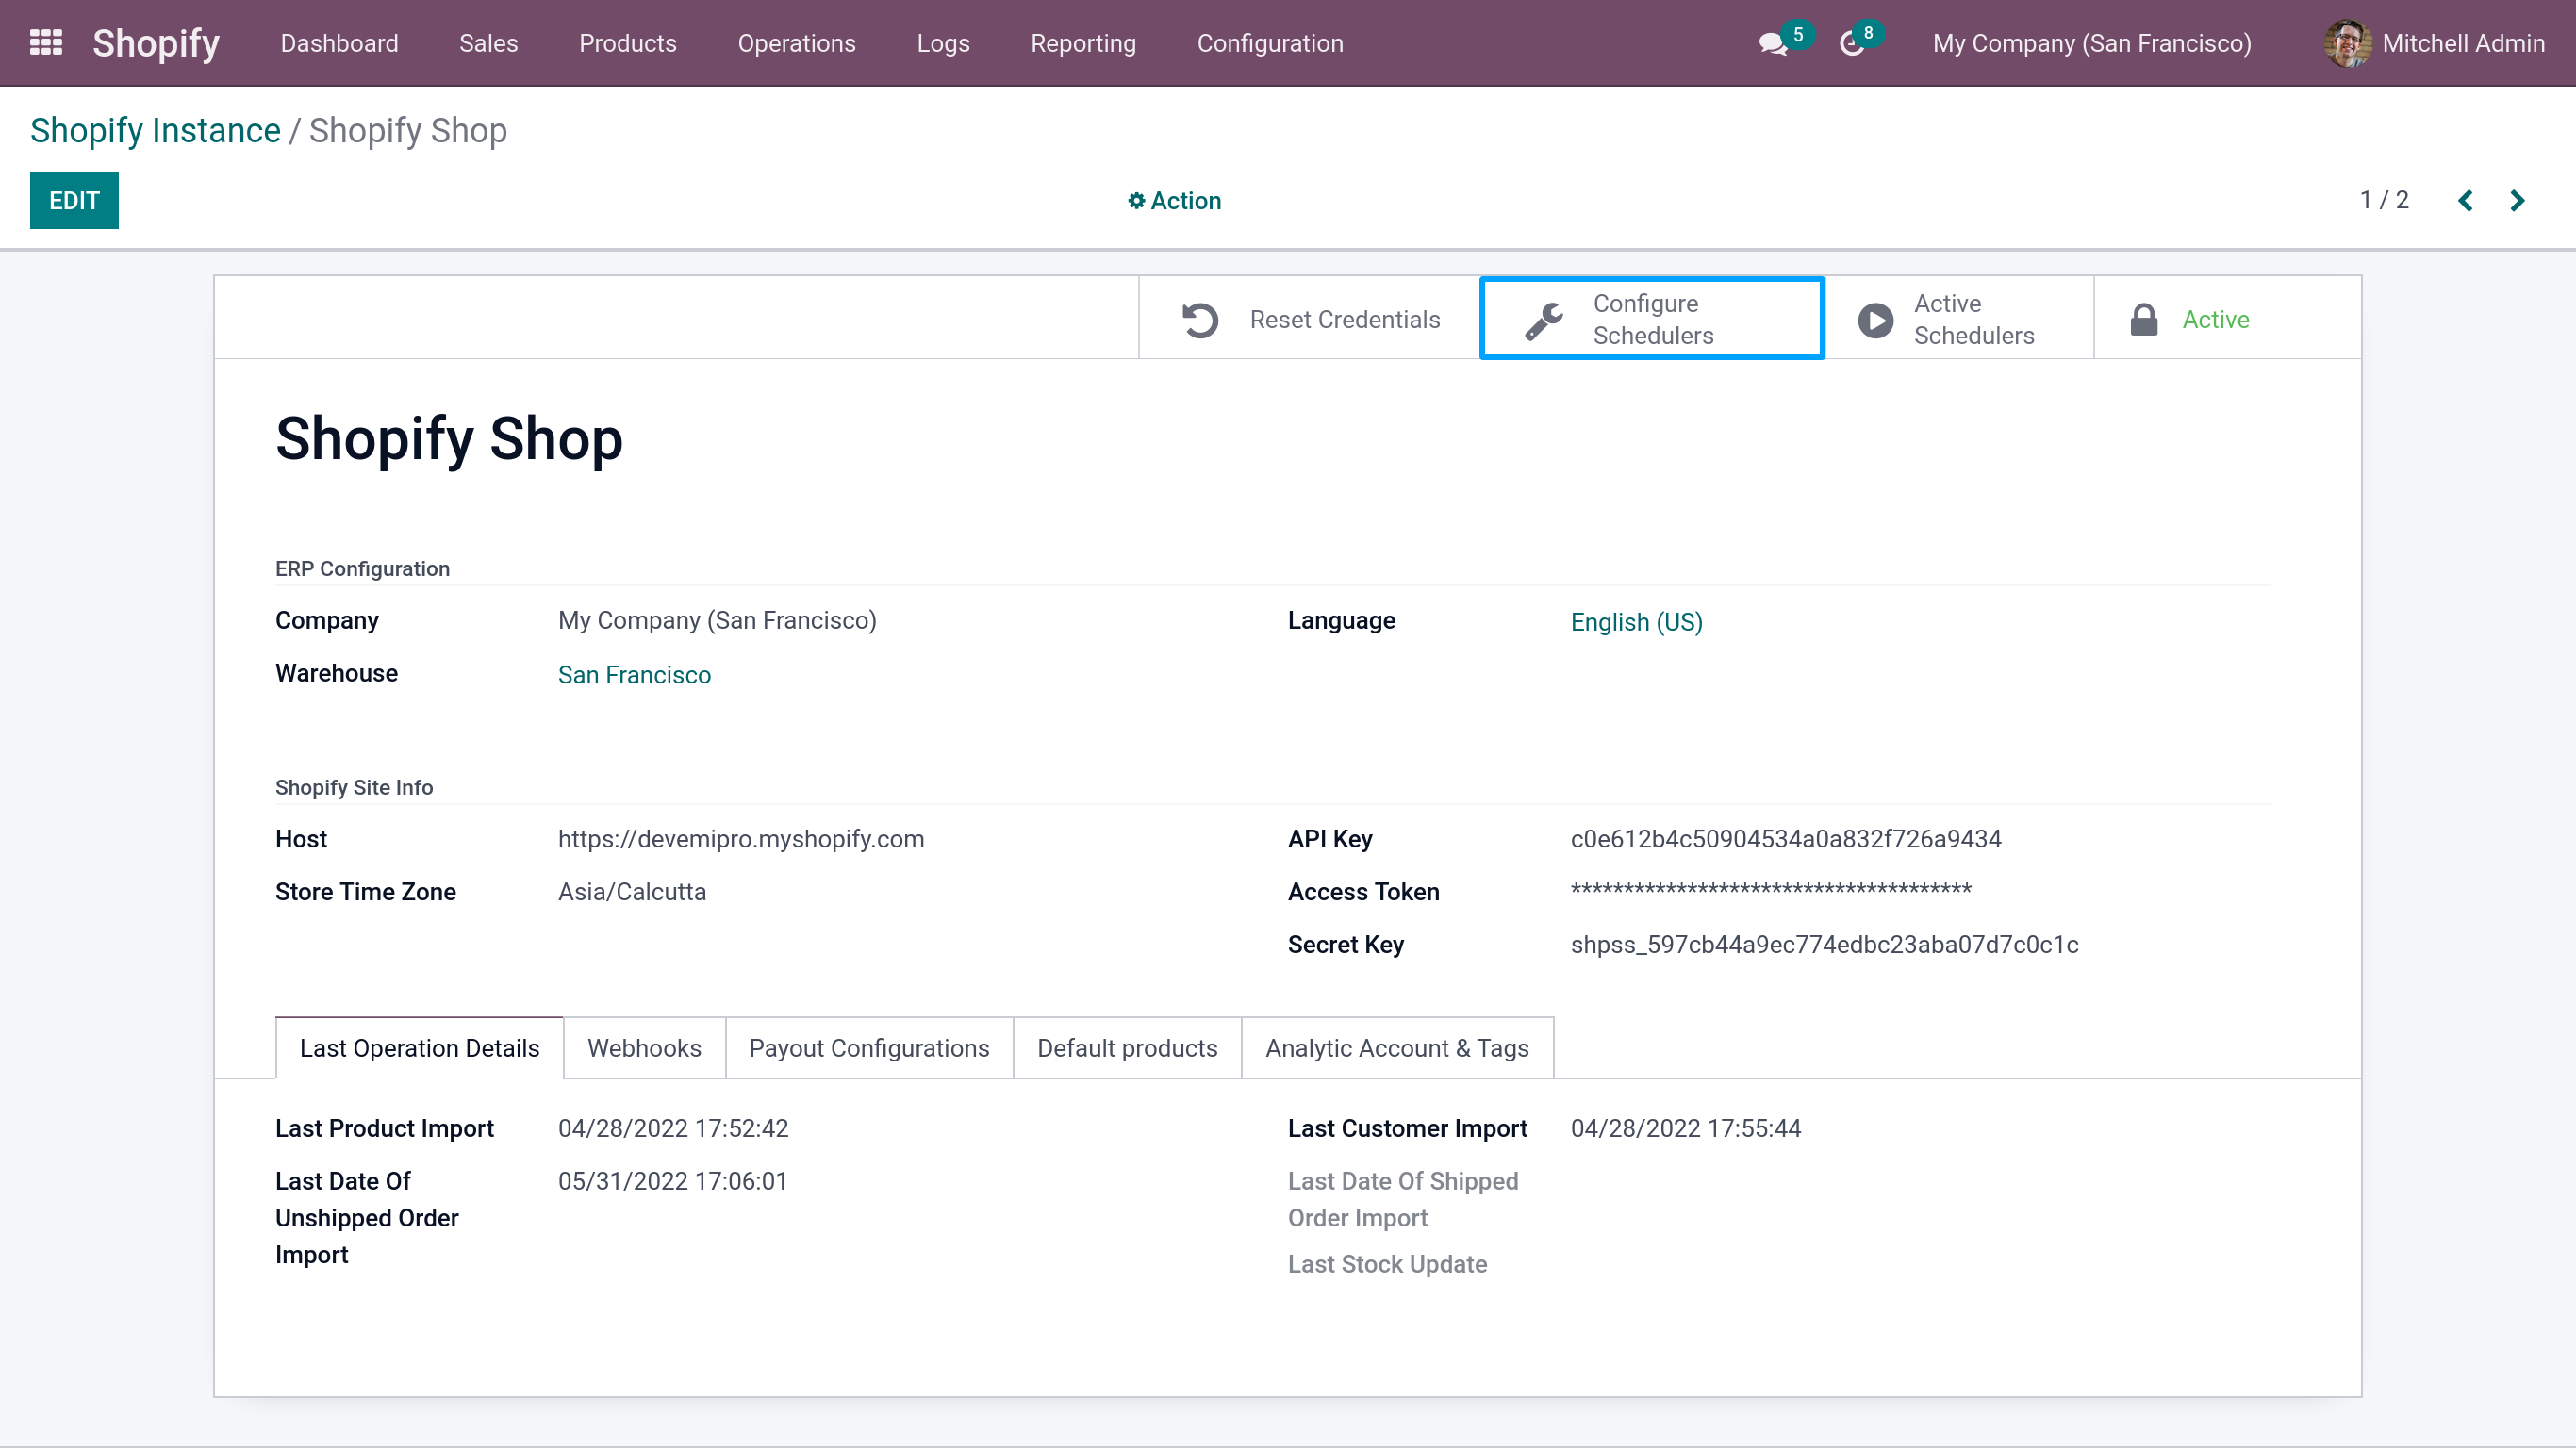
Task: Click Active Schedulers button
Action: [x=1959, y=319]
